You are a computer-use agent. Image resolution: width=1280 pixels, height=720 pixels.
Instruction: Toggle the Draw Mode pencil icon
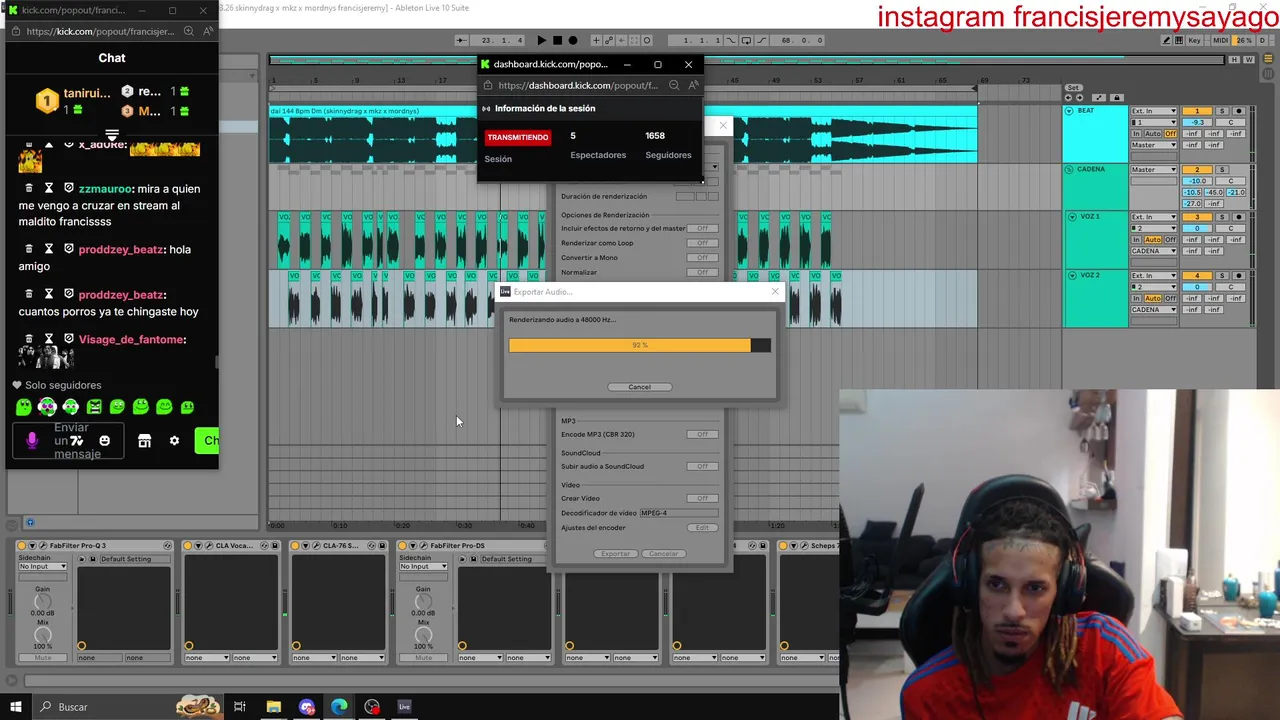(1166, 40)
